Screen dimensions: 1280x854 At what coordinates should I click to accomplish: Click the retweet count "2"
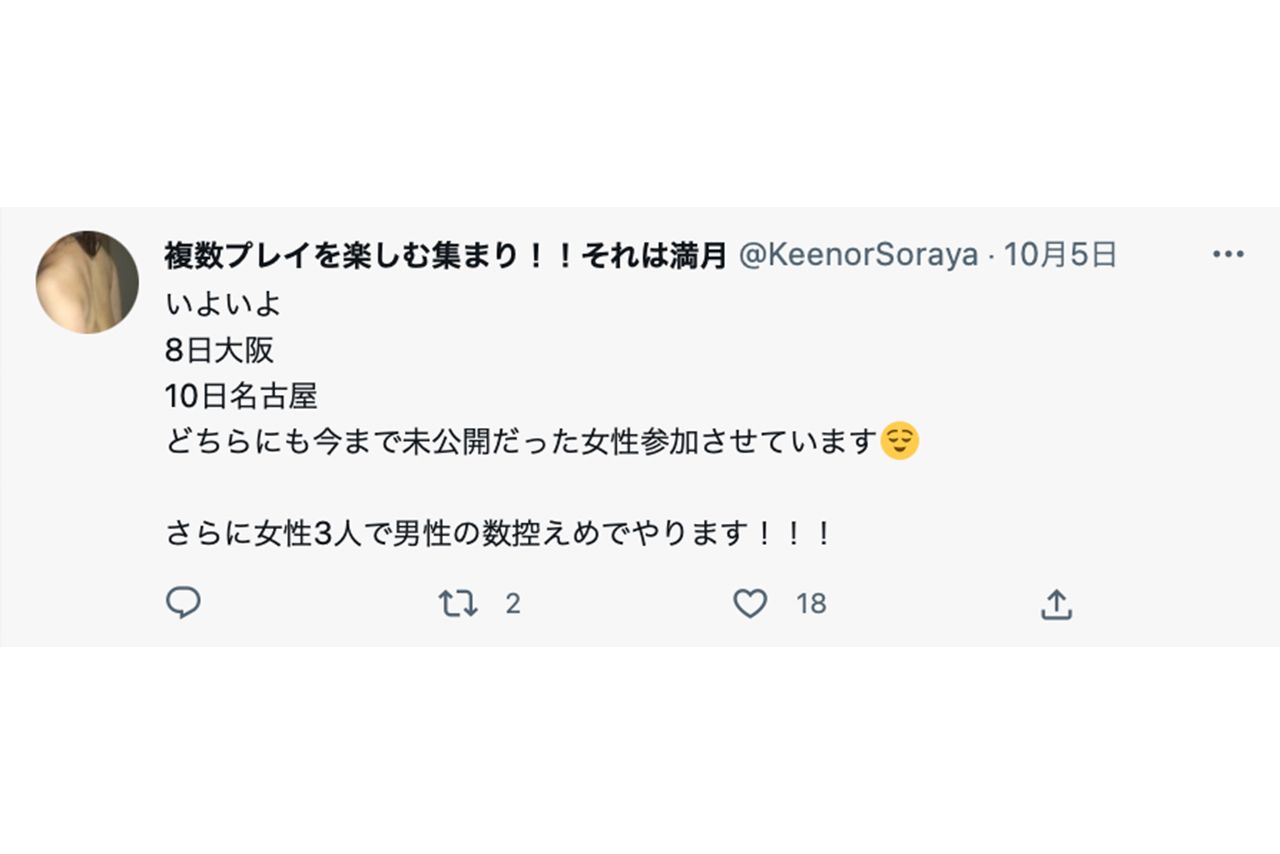point(511,603)
